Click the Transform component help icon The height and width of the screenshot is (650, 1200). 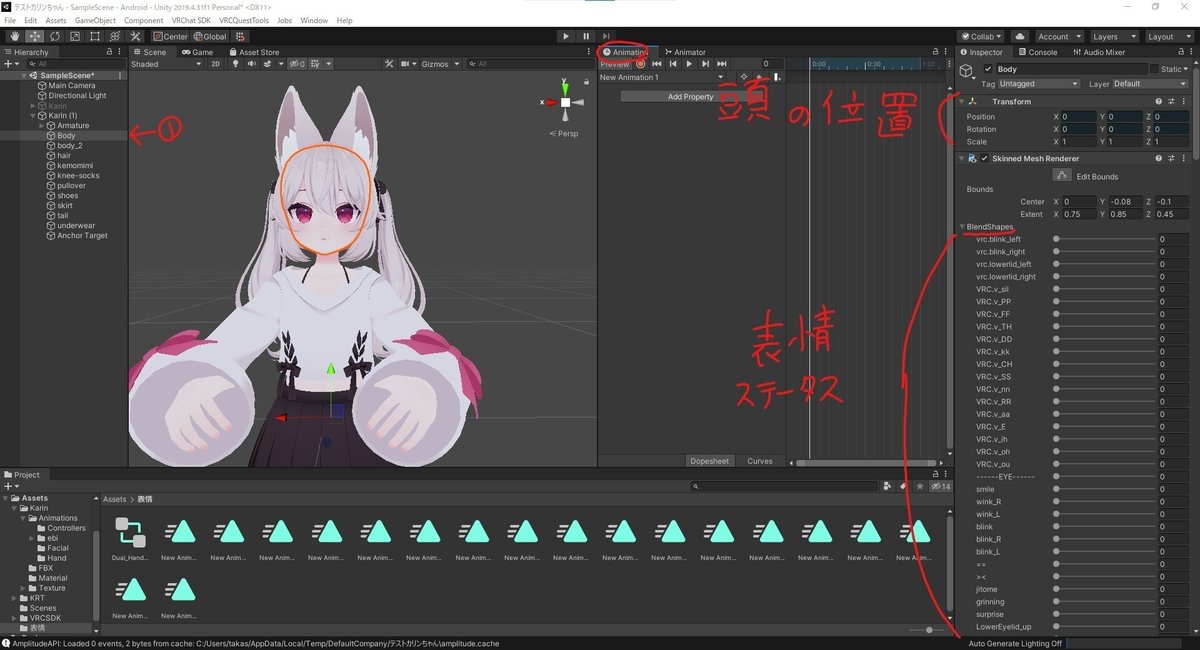[1159, 101]
